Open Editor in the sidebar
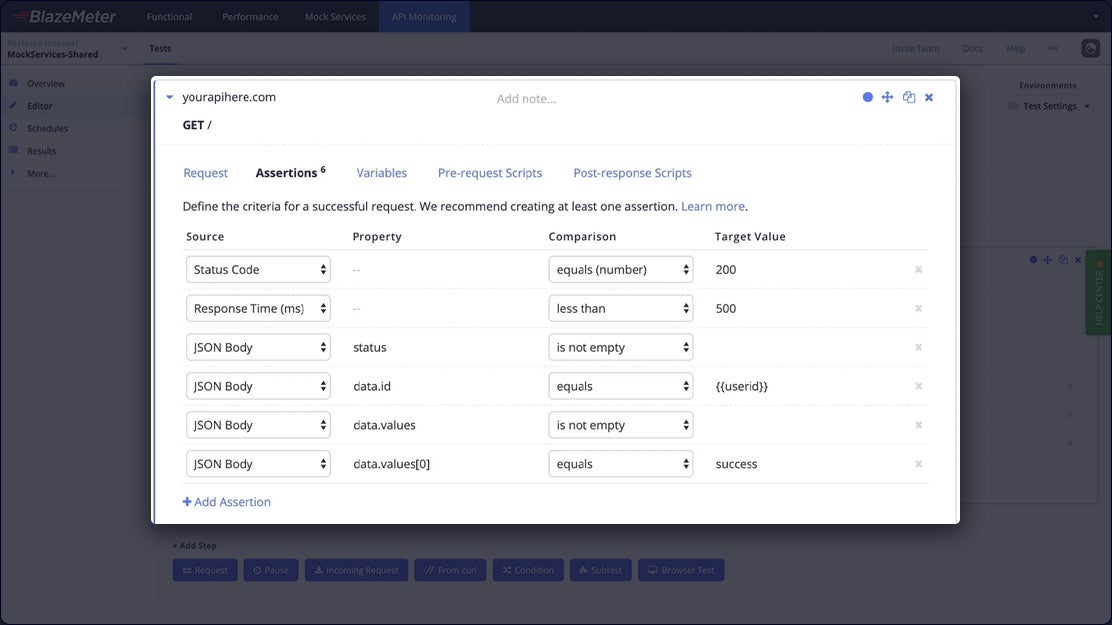This screenshot has height=625, width=1112. point(40,106)
